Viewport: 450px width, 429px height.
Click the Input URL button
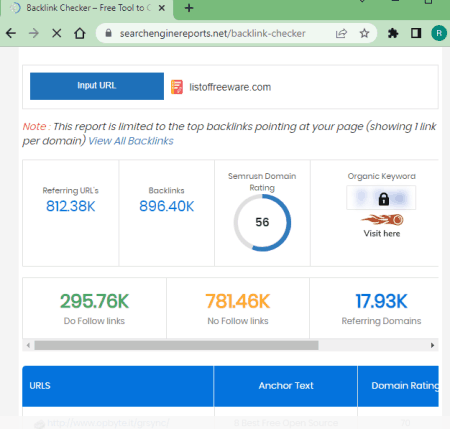coord(97,86)
